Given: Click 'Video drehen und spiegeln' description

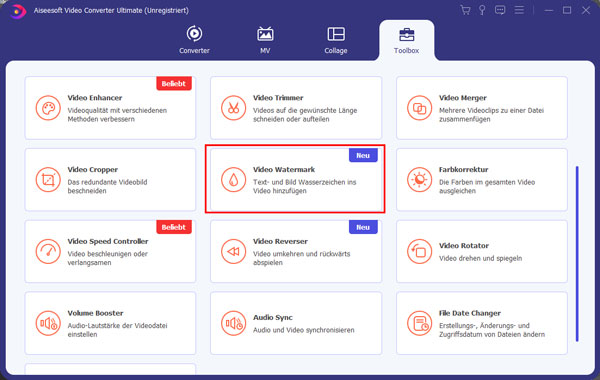Looking at the screenshot, I should tap(480, 259).
